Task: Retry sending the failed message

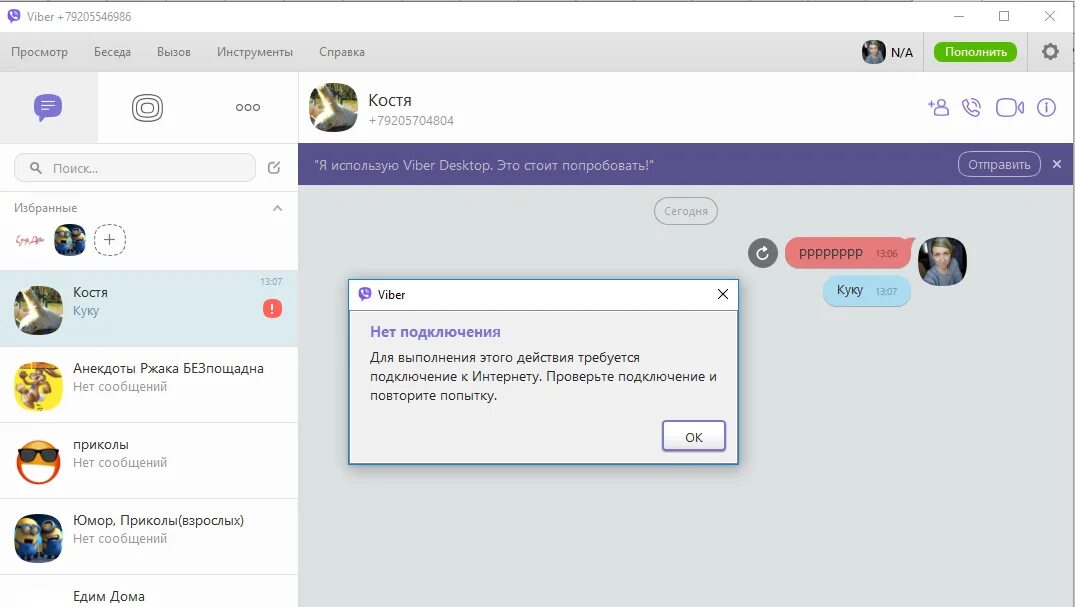Action: click(762, 253)
